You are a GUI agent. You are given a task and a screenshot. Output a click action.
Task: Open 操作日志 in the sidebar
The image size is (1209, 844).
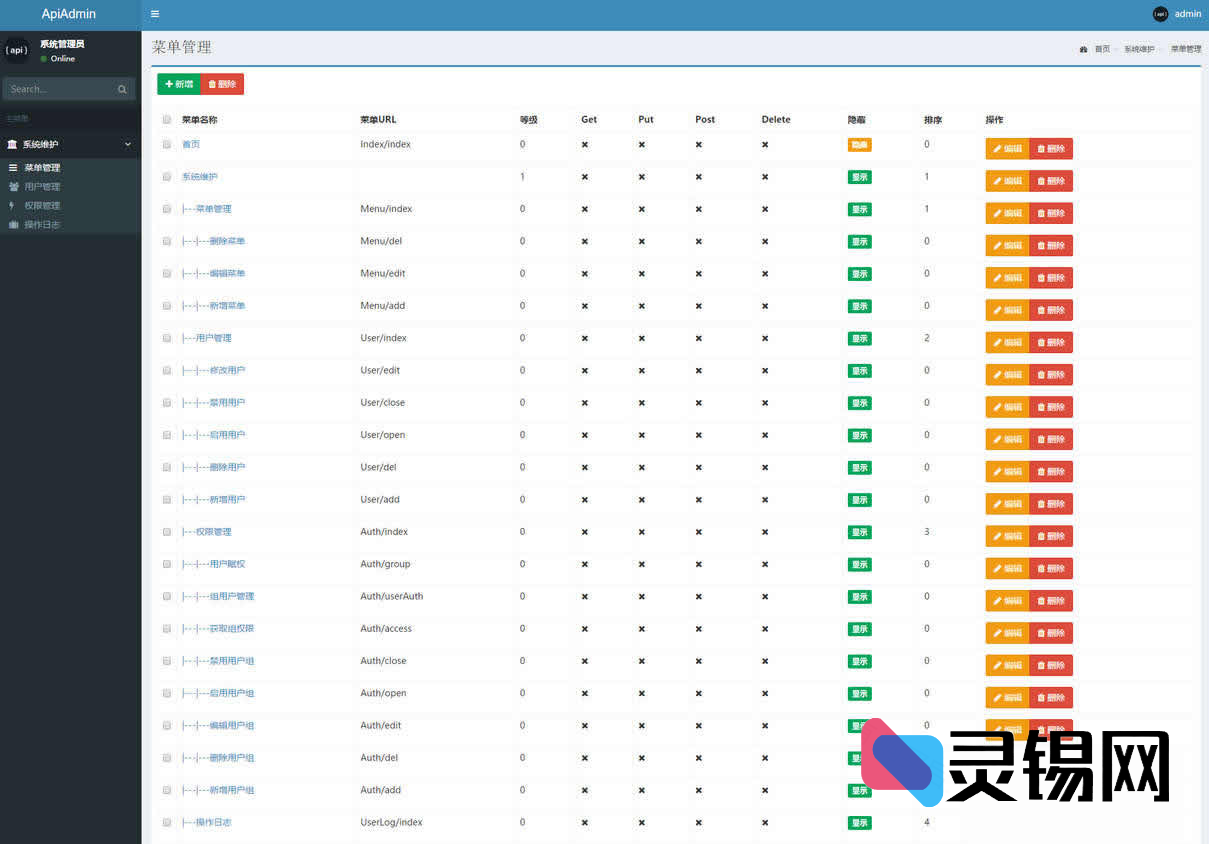click(42, 225)
